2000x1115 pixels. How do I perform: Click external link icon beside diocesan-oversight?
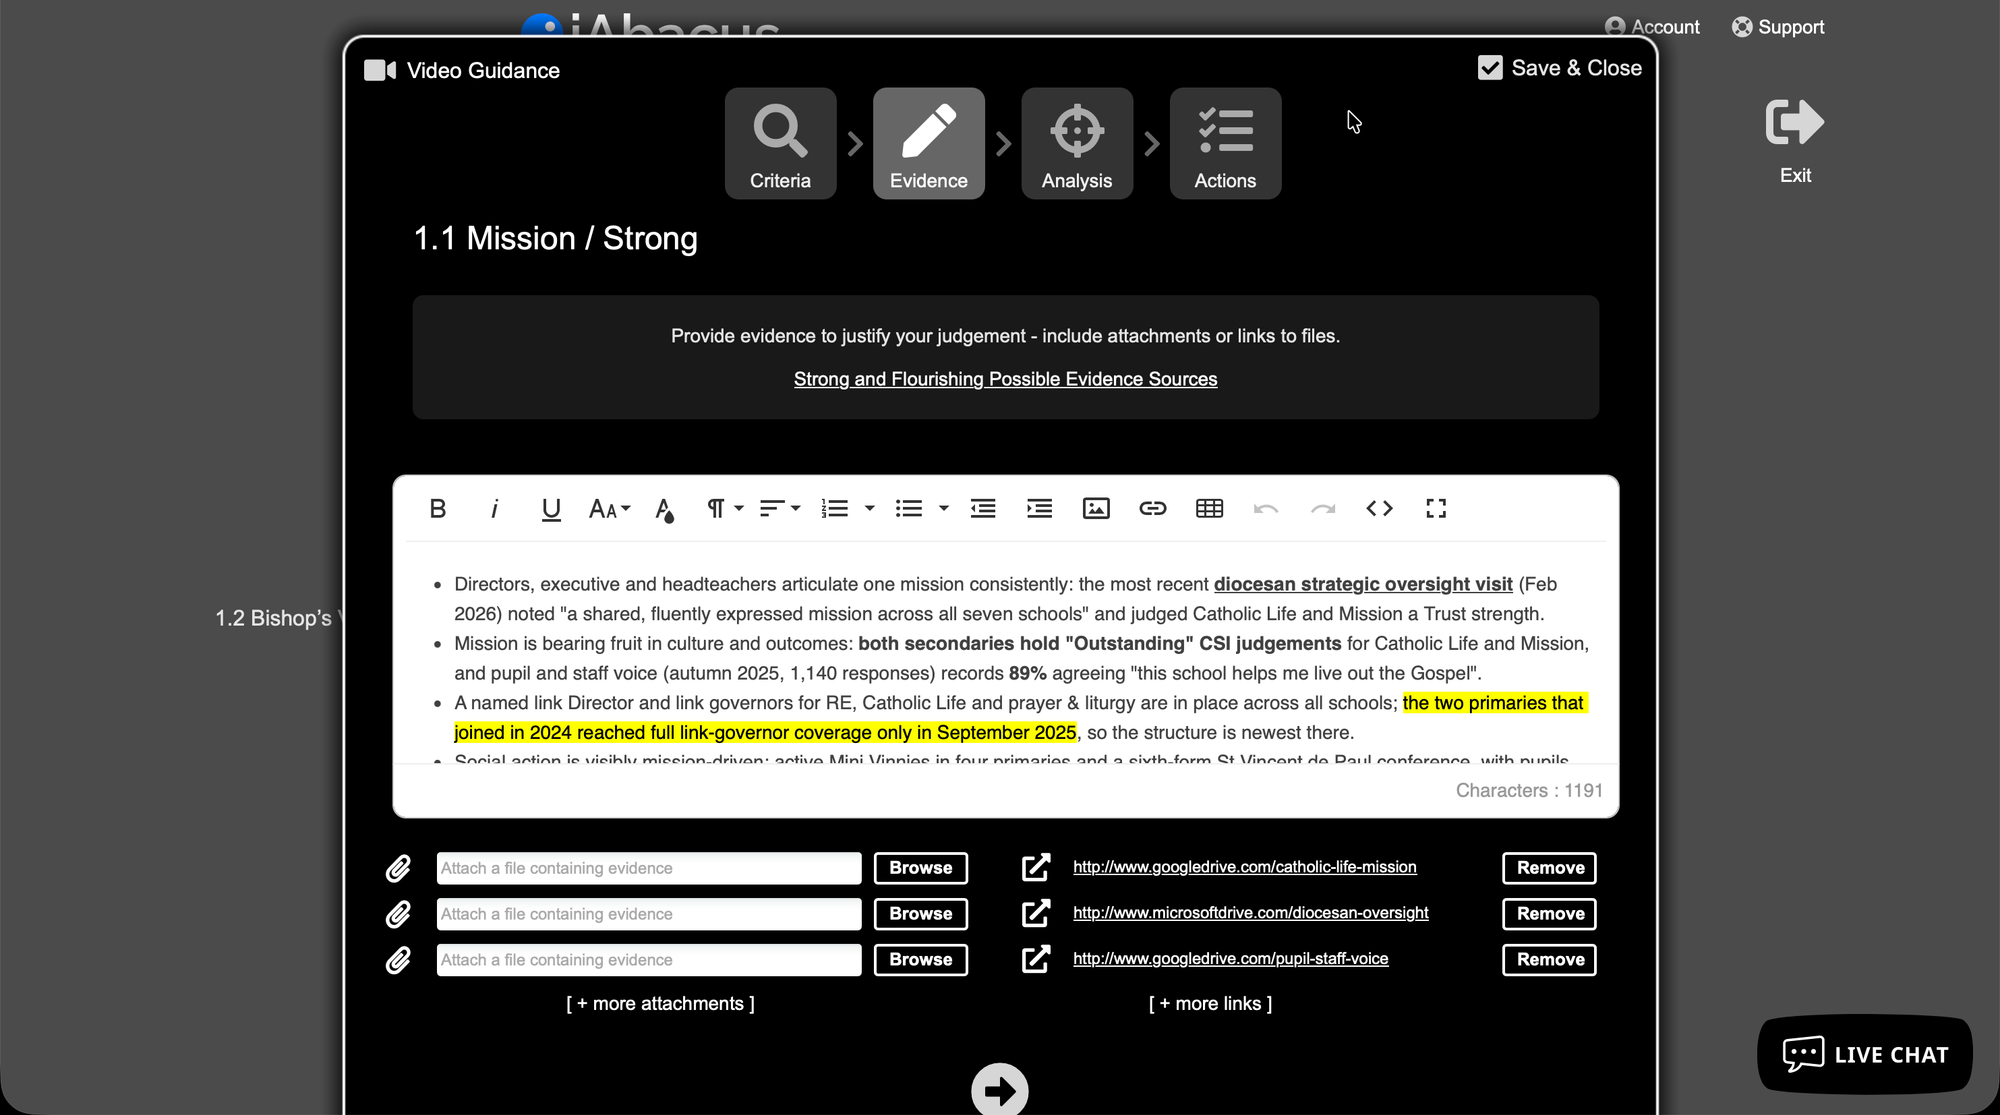point(1036,913)
